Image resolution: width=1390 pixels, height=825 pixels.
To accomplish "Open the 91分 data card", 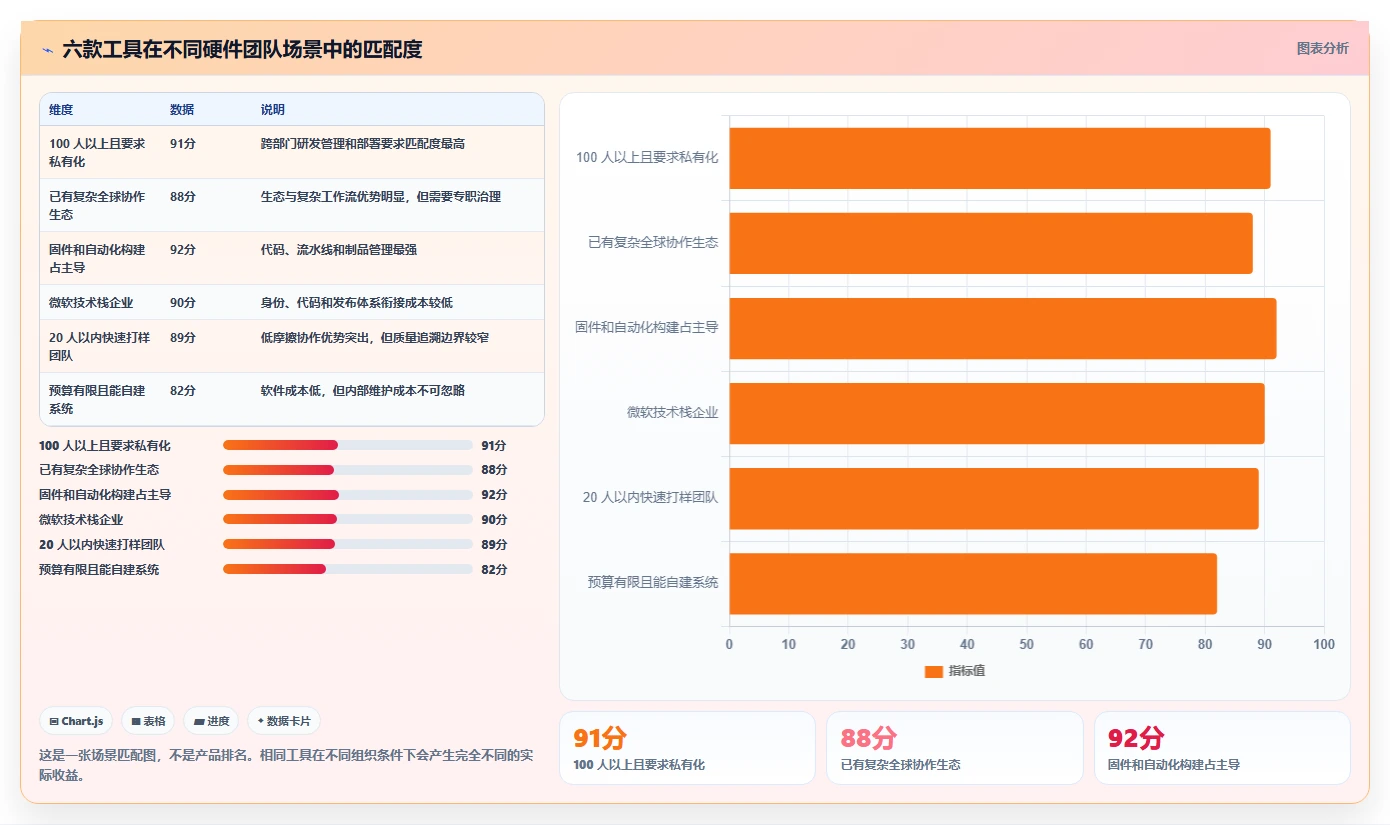I will tap(687, 748).
